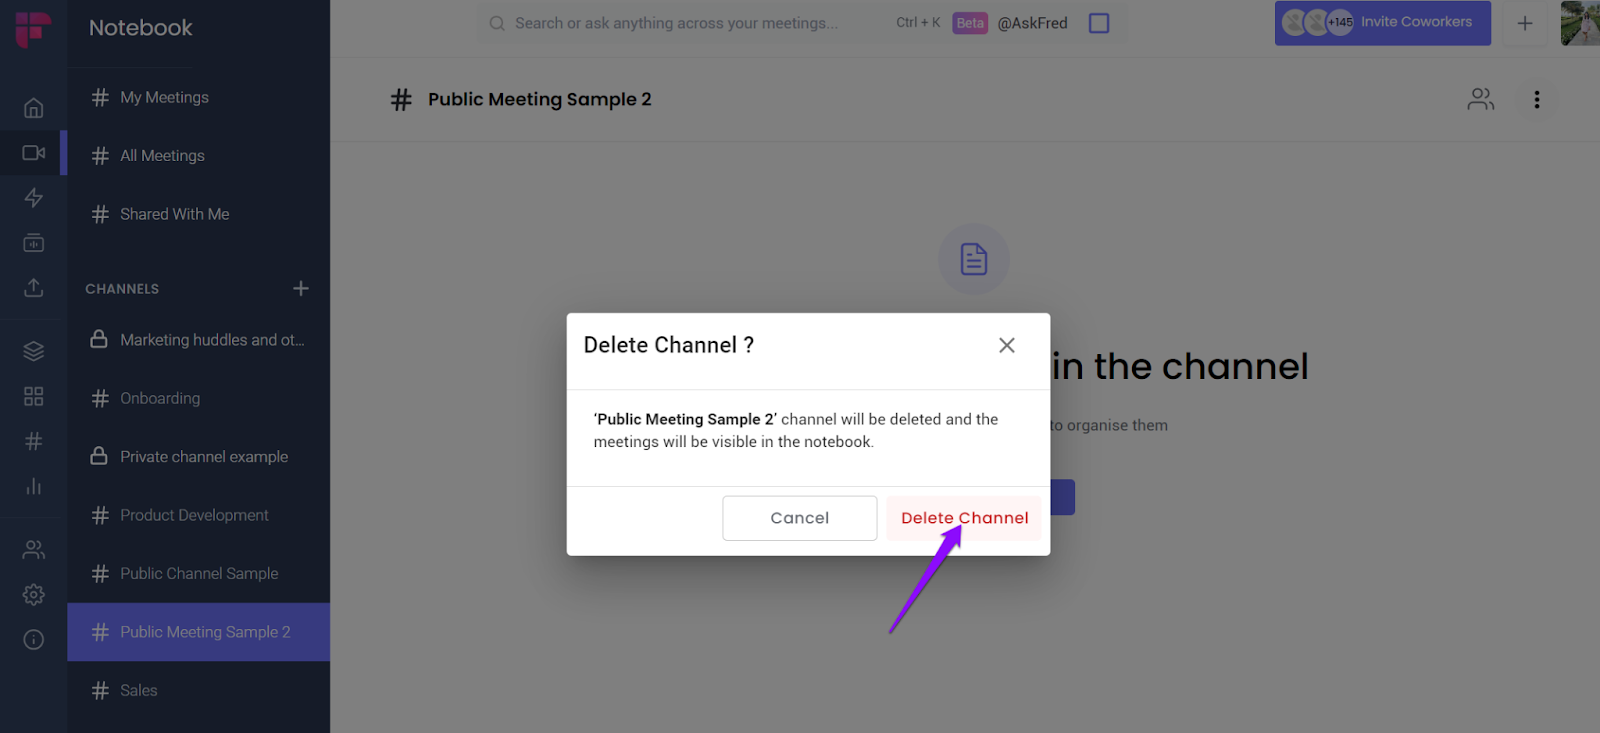Image resolution: width=1600 pixels, height=733 pixels.
Task: Open the three-dot channel options menu
Action: point(1537,99)
